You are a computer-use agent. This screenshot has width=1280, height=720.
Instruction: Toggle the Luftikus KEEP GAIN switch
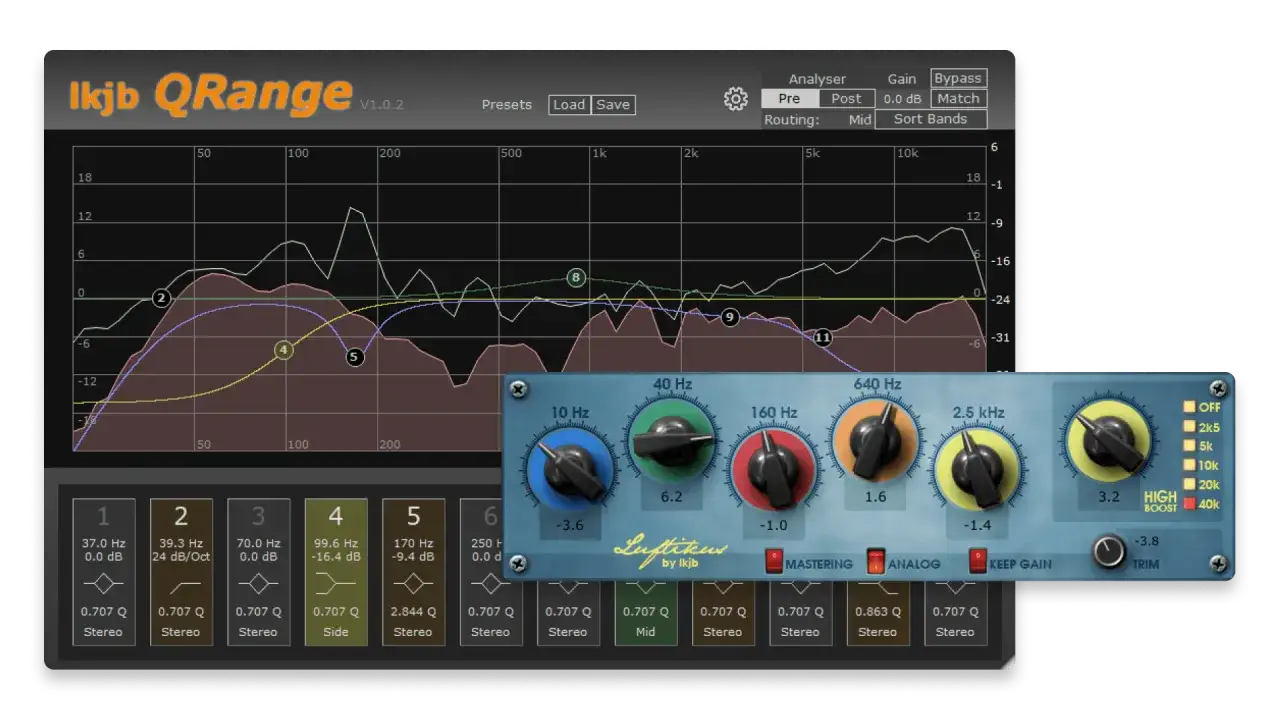[x=978, y=560]
